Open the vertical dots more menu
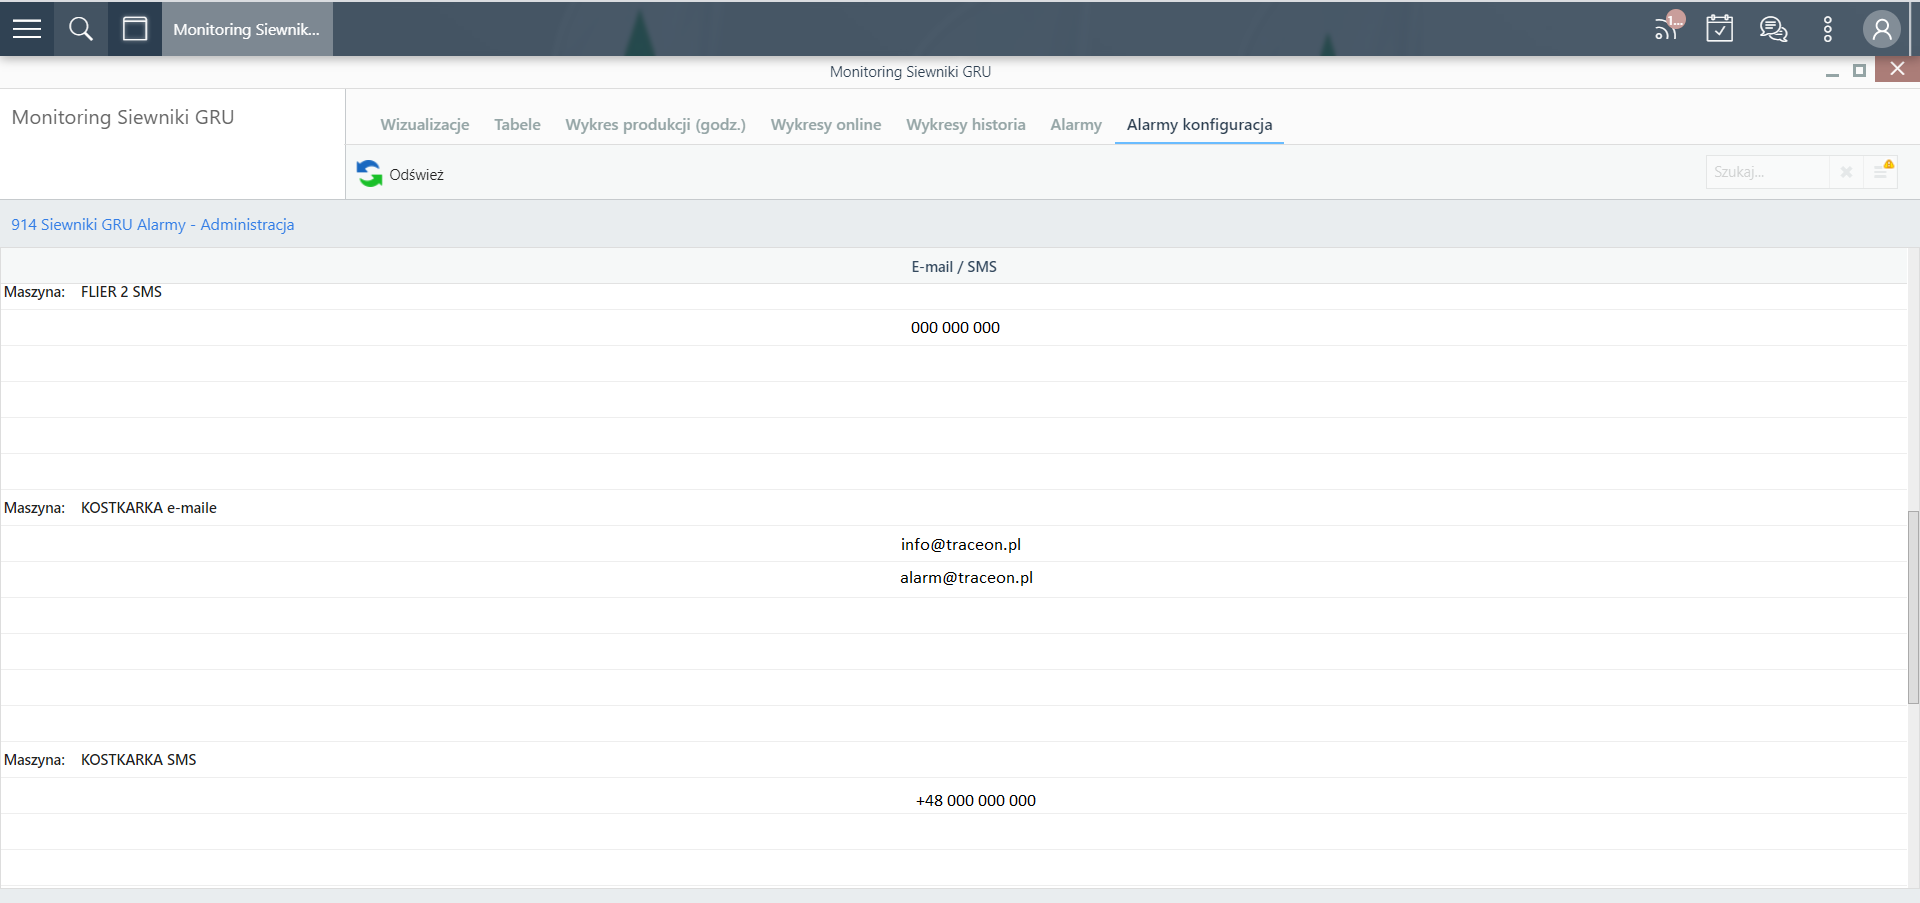The image size is (1920, 903). (x=1828, y=29)
